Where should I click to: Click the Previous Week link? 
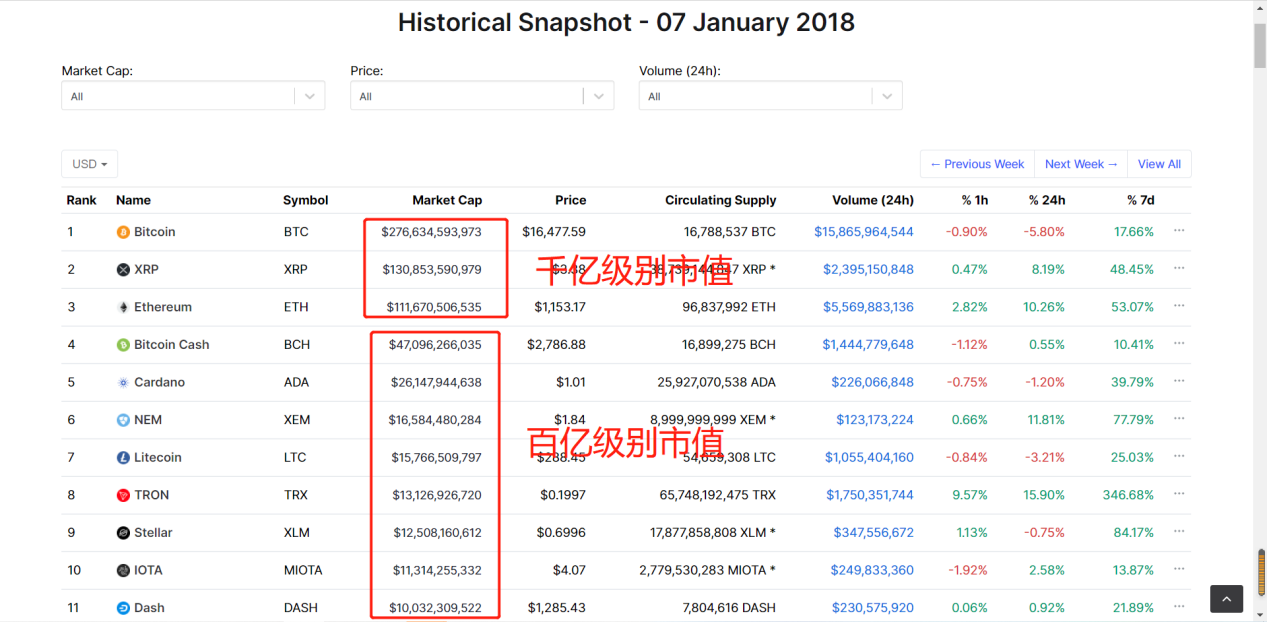tap(976, 163)
